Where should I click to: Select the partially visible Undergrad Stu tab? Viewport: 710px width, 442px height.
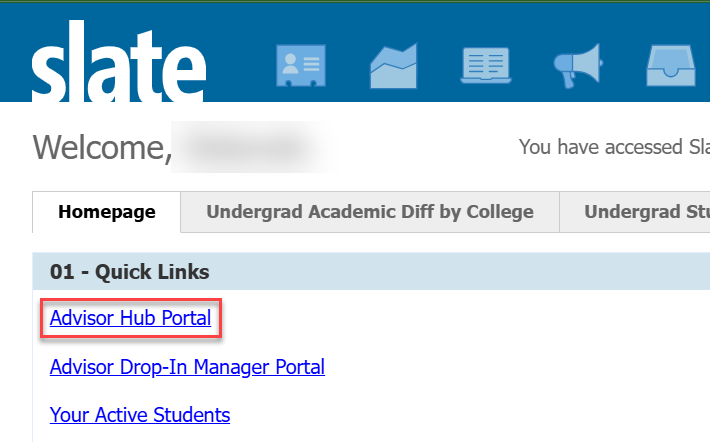tap(640, 212)
